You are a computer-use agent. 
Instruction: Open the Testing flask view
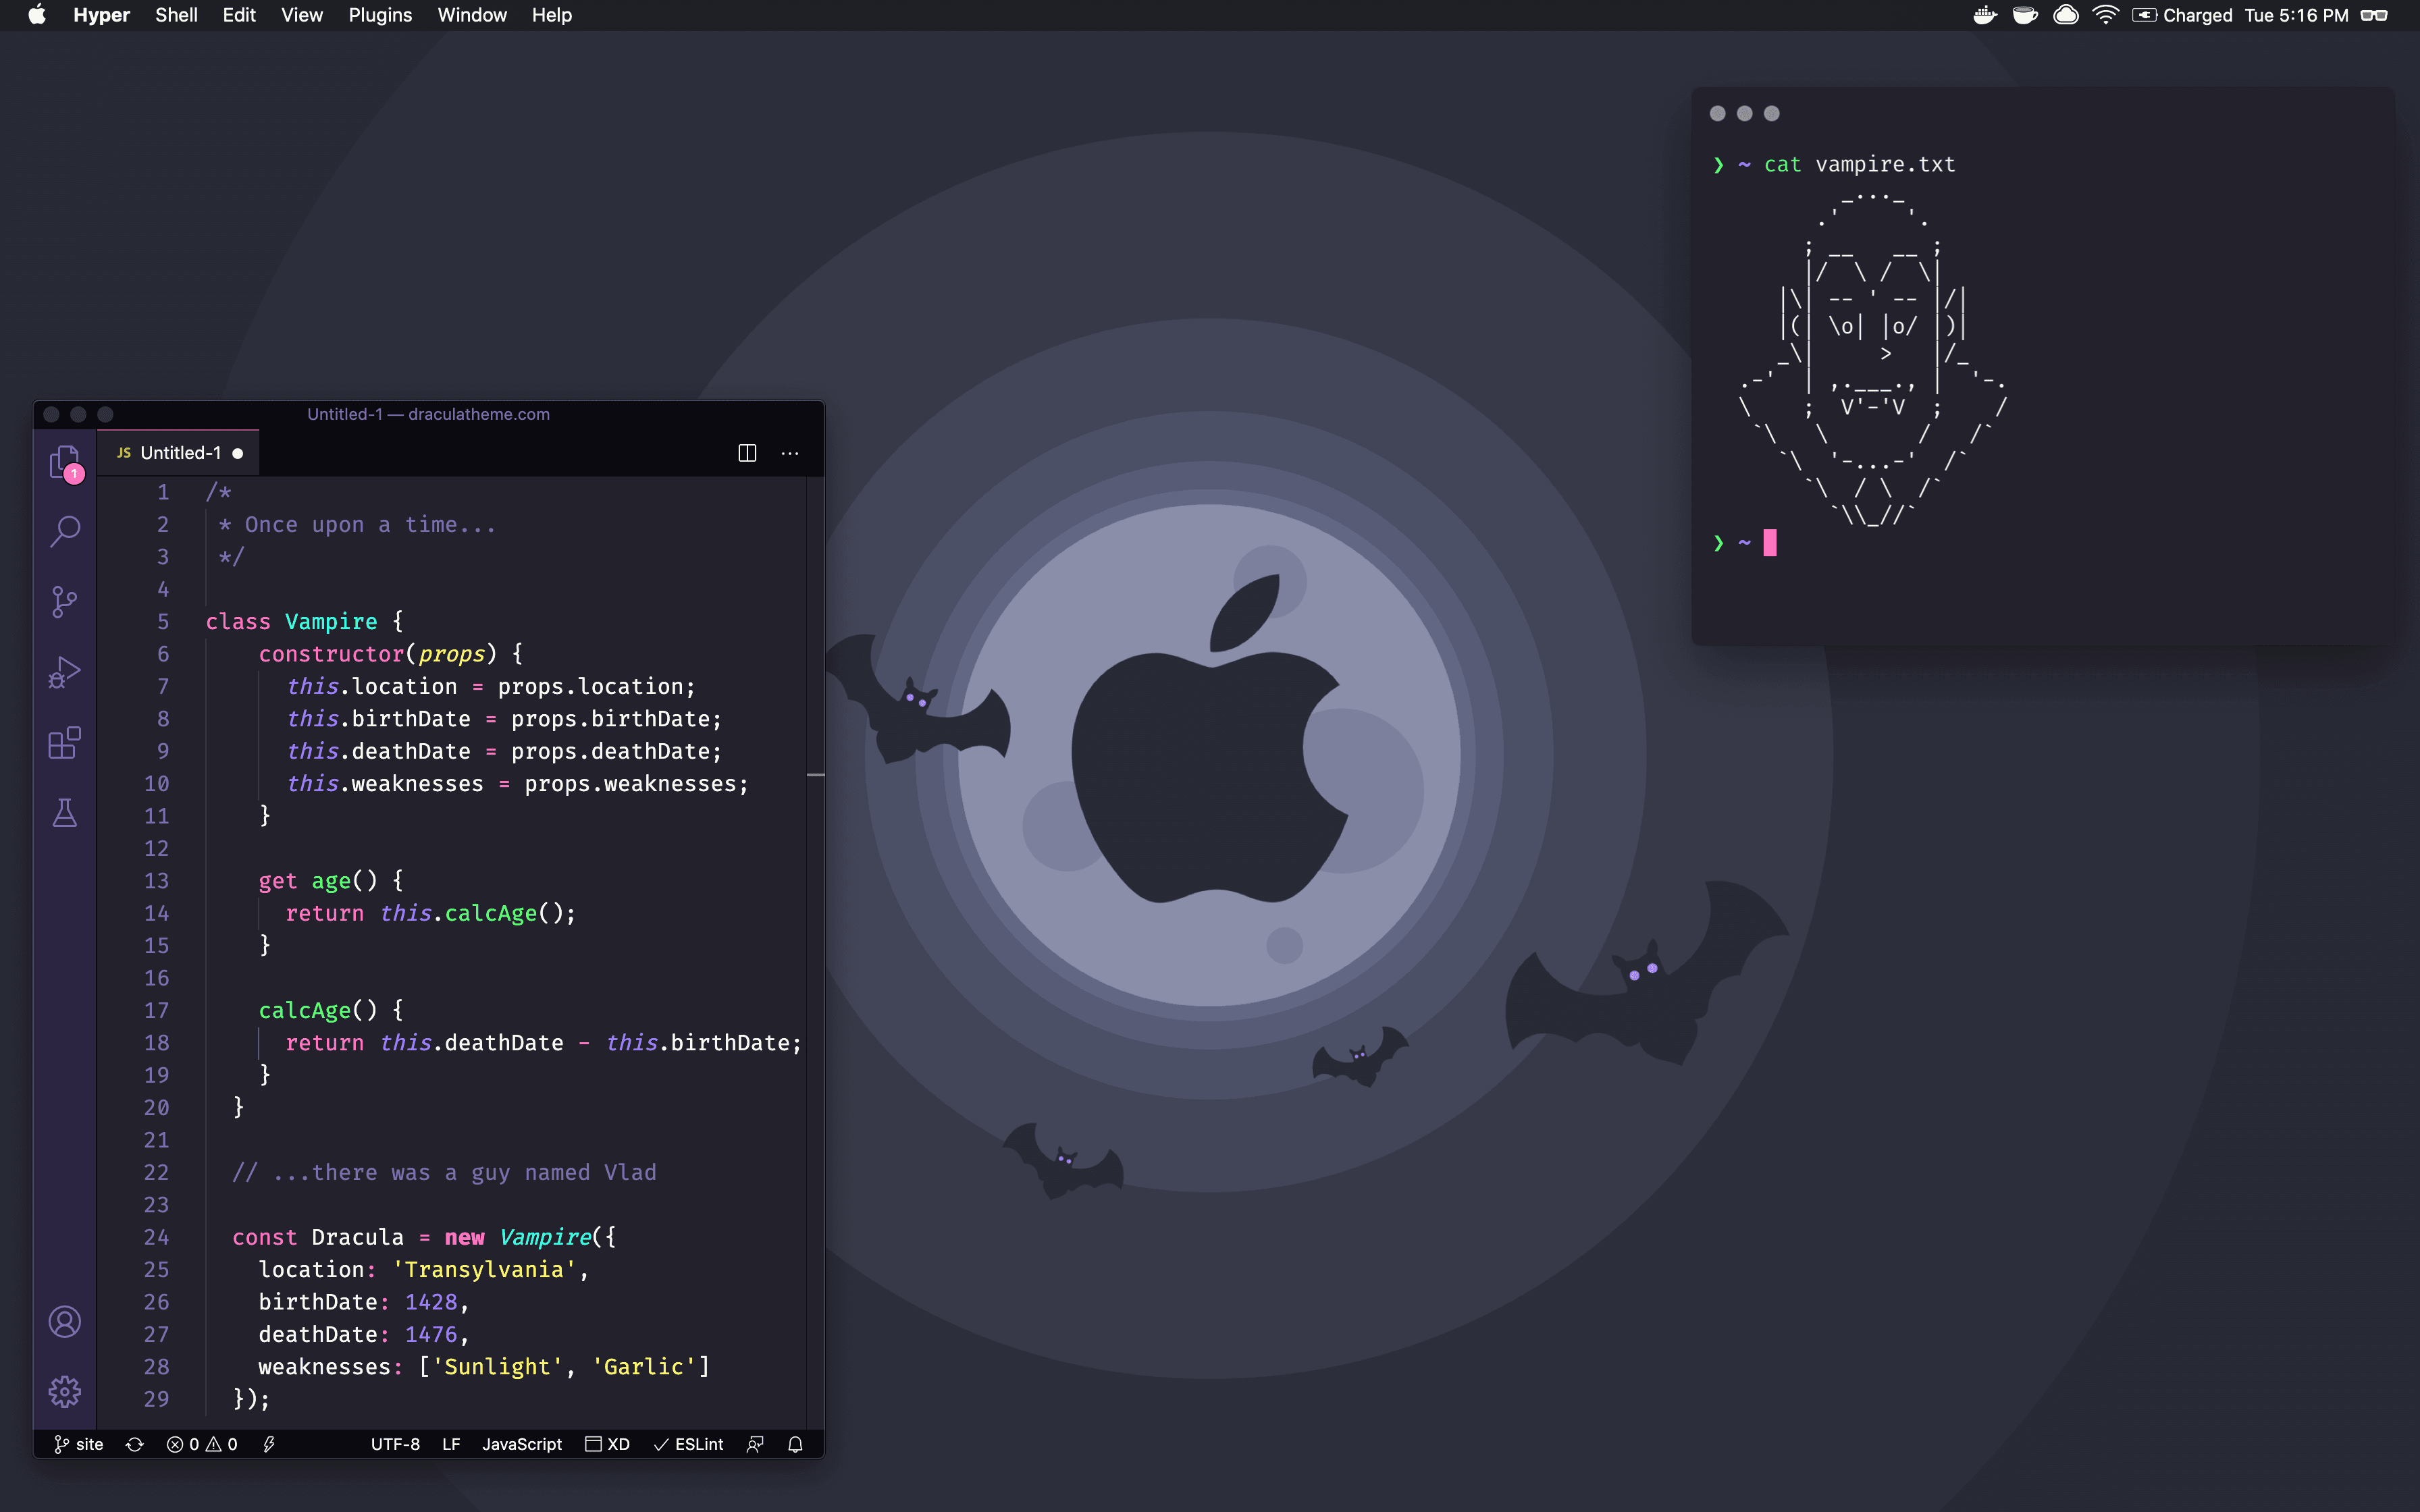64,813
